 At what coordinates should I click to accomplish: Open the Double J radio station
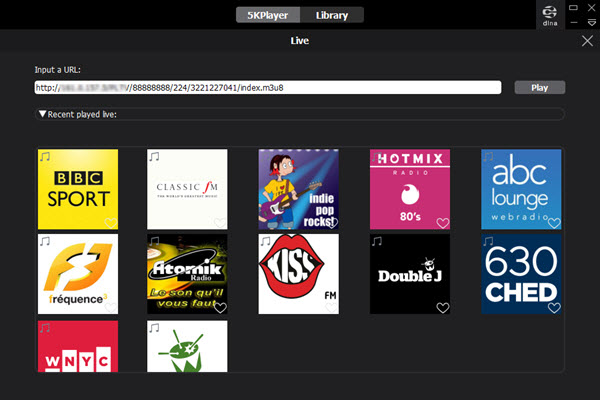click(410, 274)
